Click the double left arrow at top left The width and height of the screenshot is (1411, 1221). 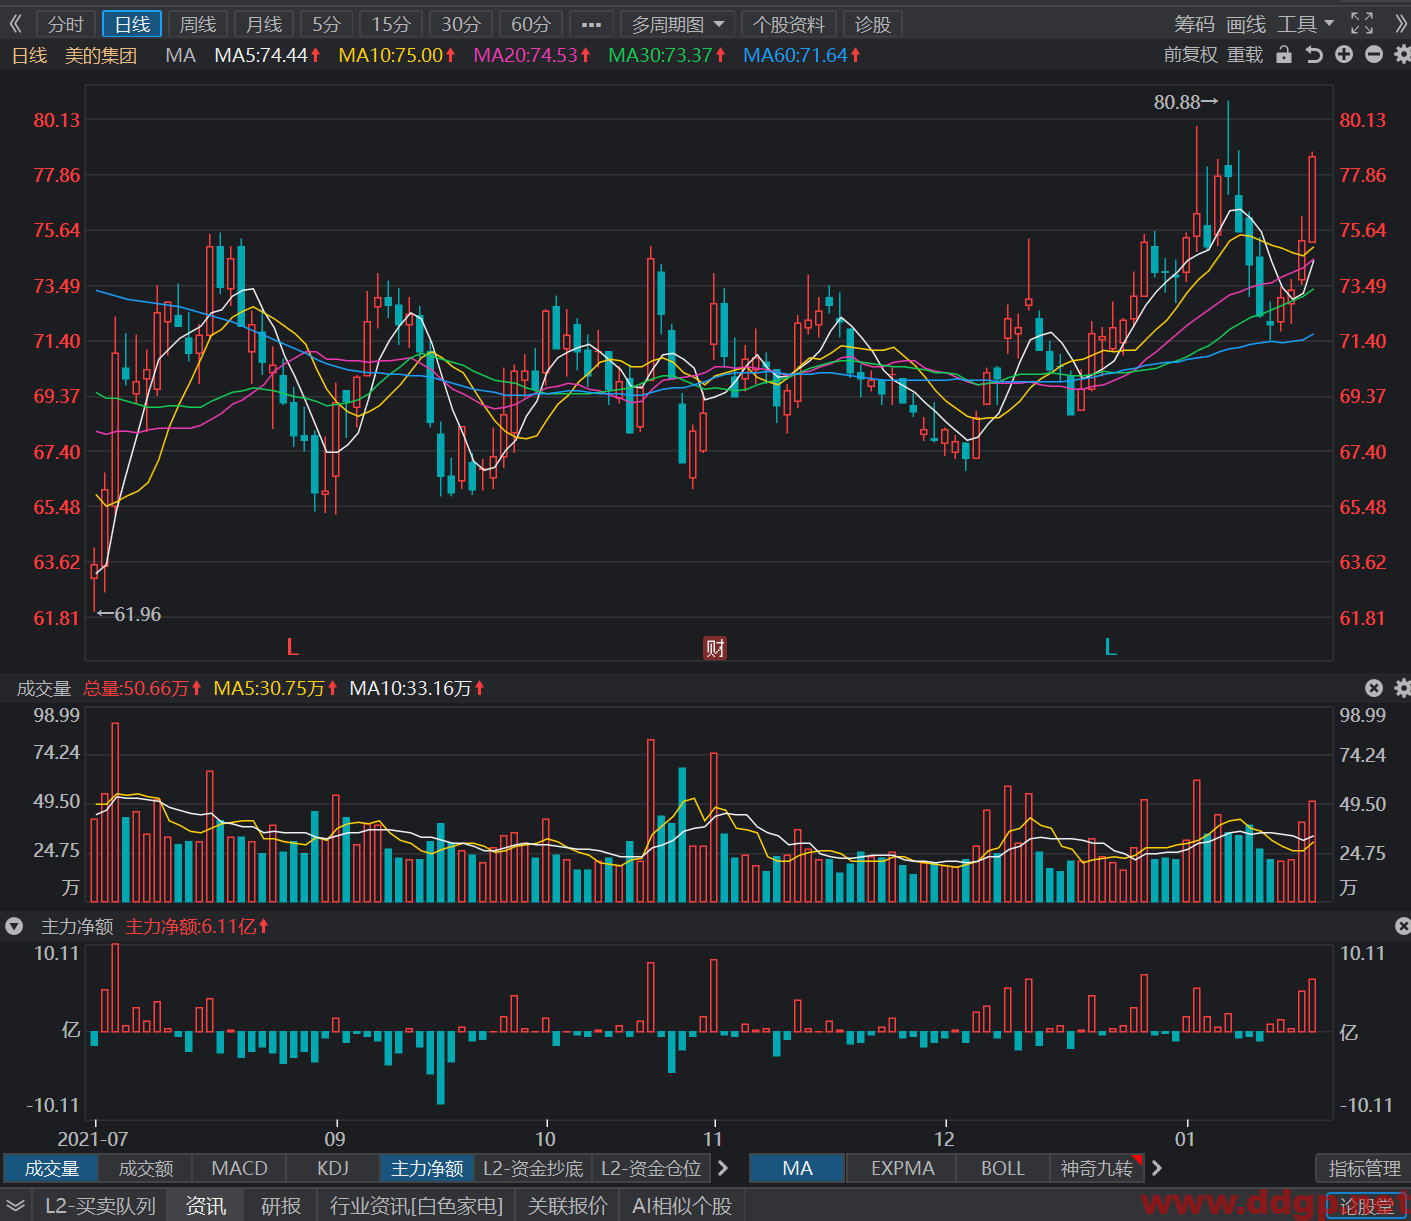point(16,23)
